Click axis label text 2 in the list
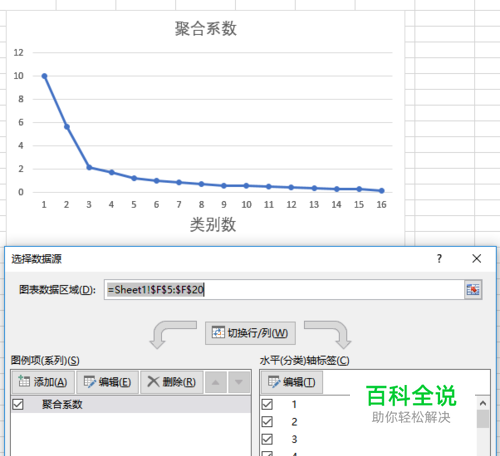Viewport: 500px width, 456px height. (294, 422)
